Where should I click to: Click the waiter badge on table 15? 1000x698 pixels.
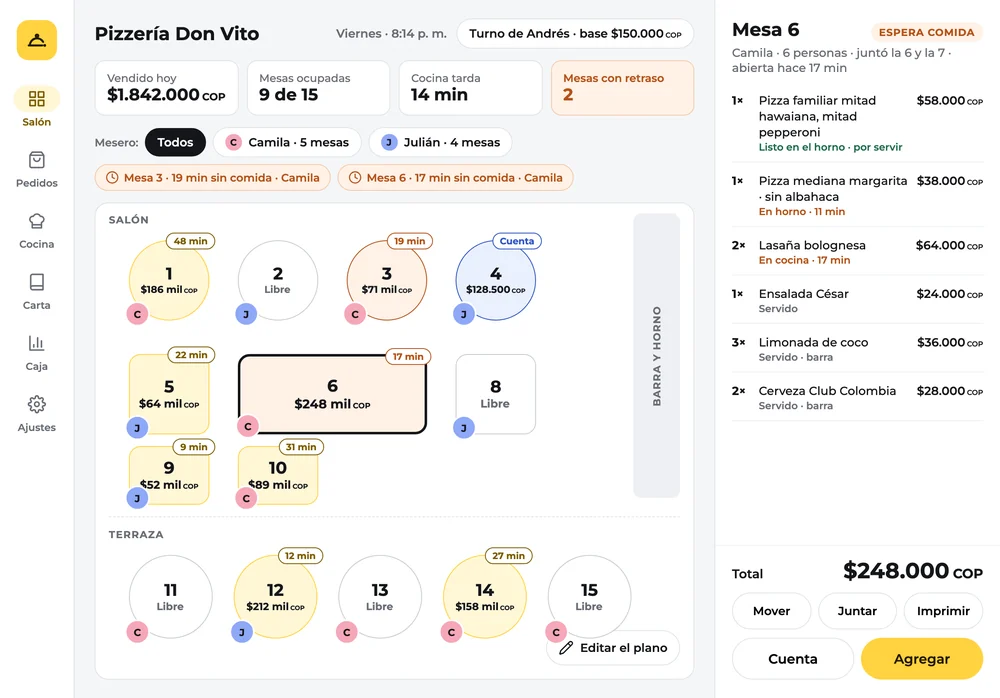(556, 632)
